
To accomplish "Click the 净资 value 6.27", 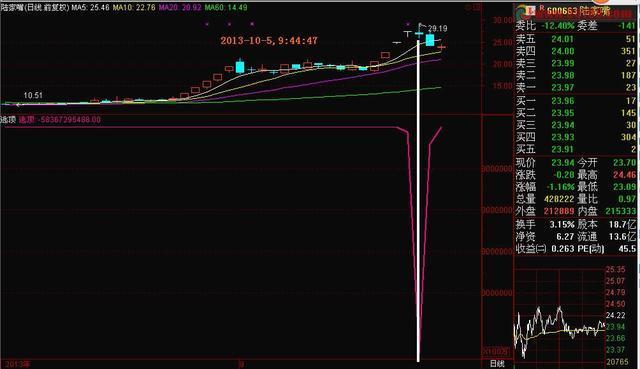I will click(565, 236).
